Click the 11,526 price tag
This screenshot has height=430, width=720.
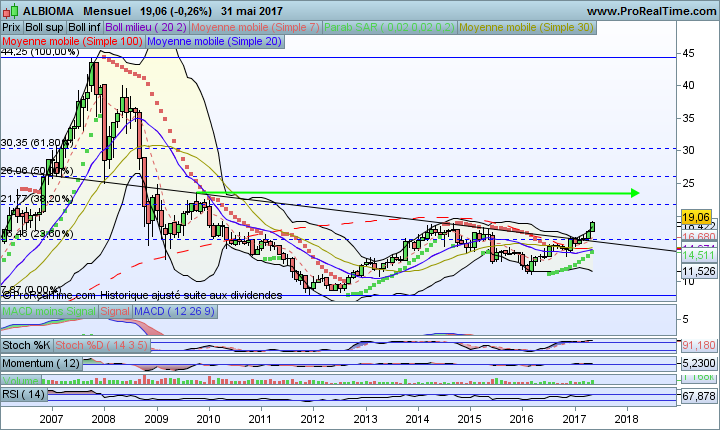tap(699, 272)
